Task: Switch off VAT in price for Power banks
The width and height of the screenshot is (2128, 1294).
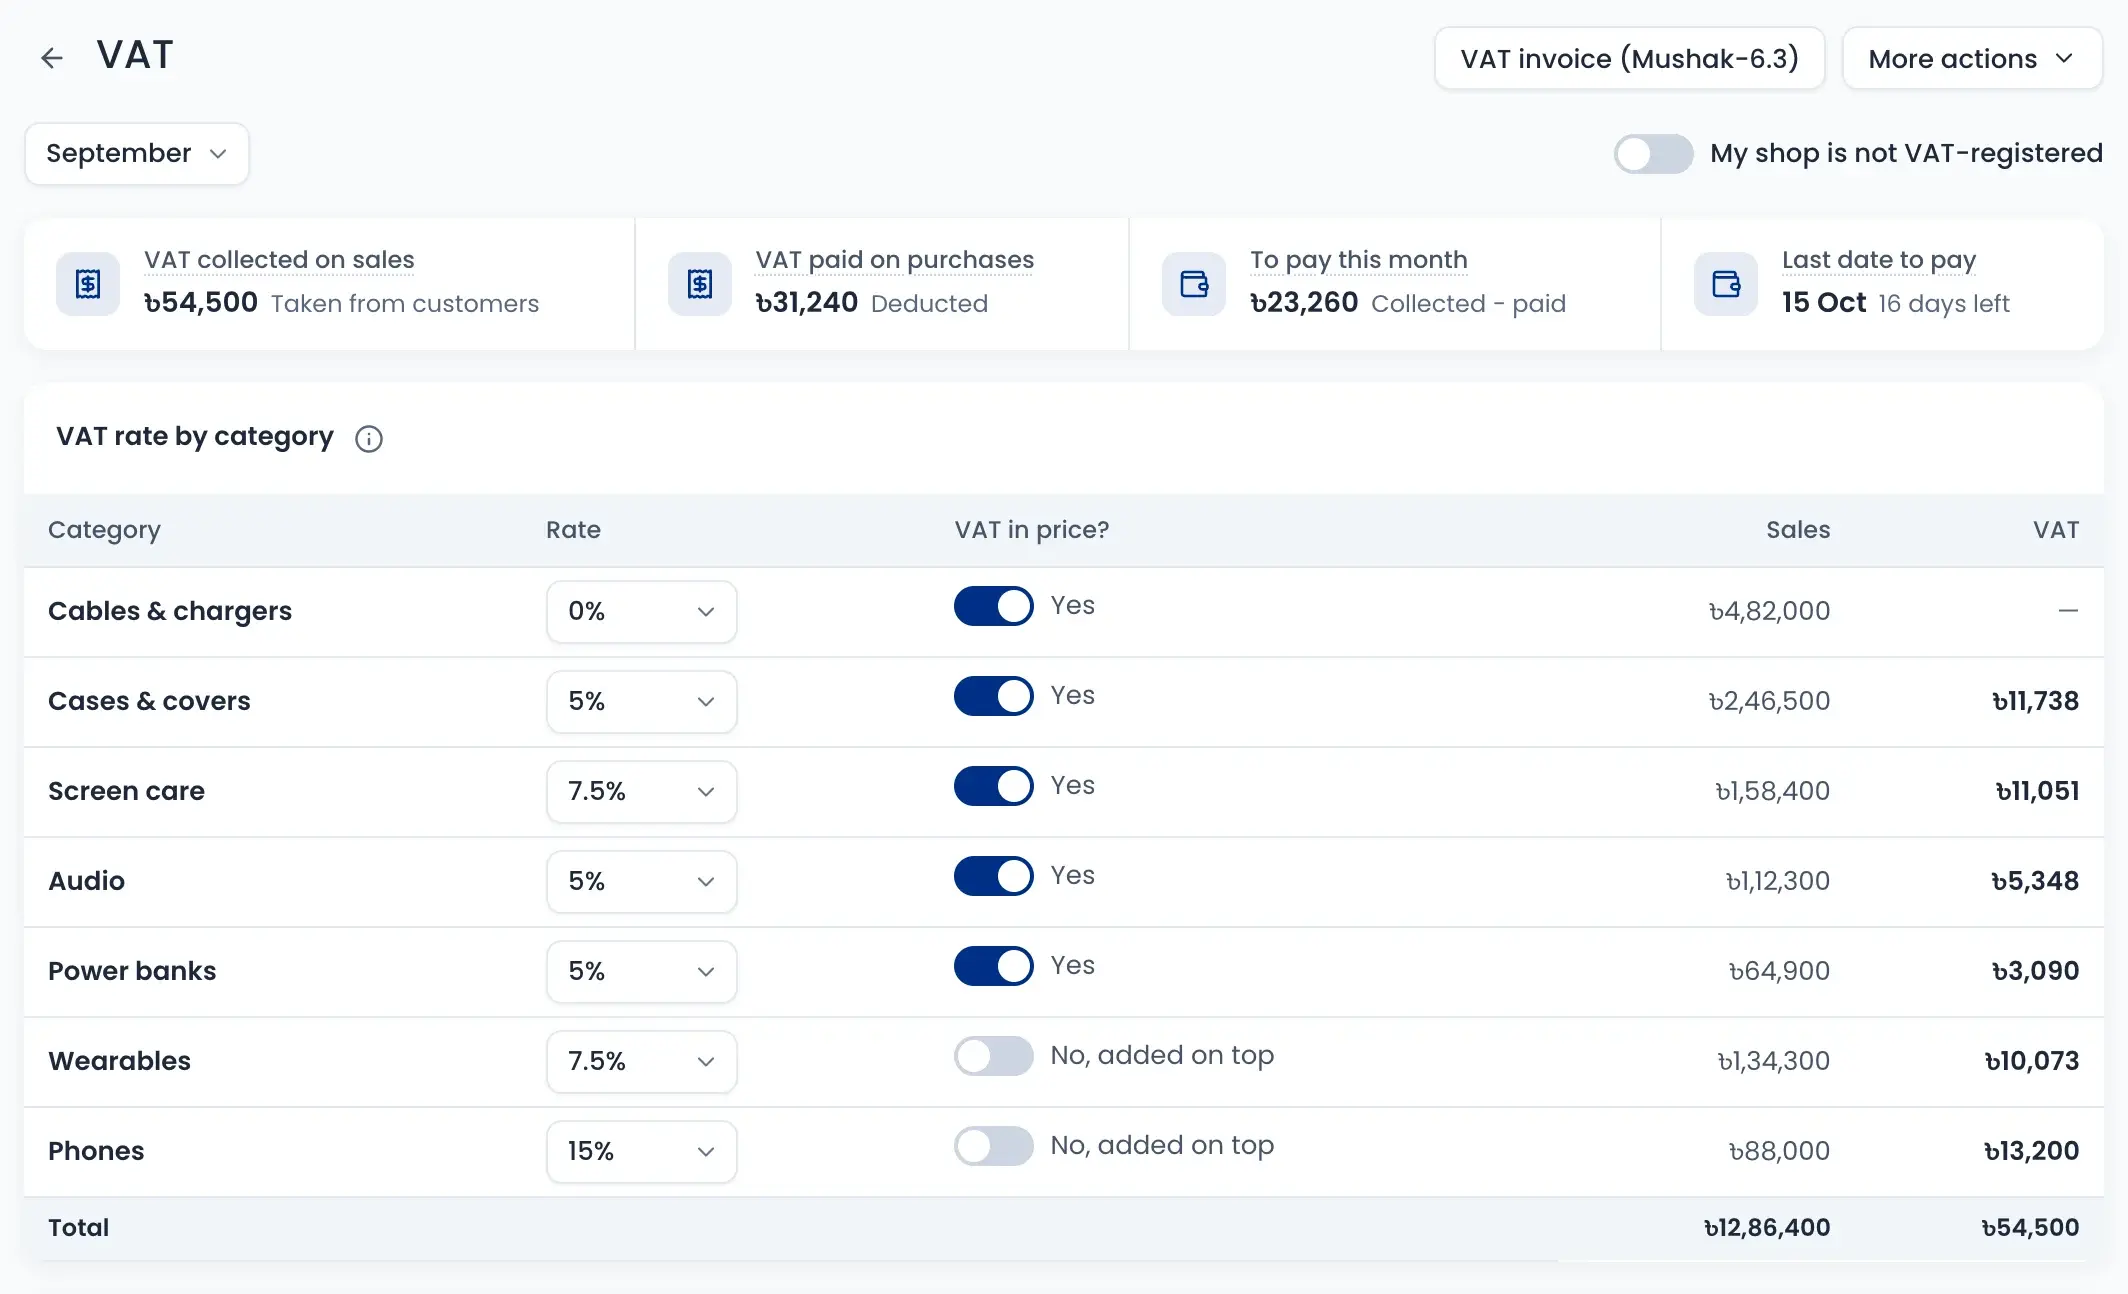Action: 993,966
